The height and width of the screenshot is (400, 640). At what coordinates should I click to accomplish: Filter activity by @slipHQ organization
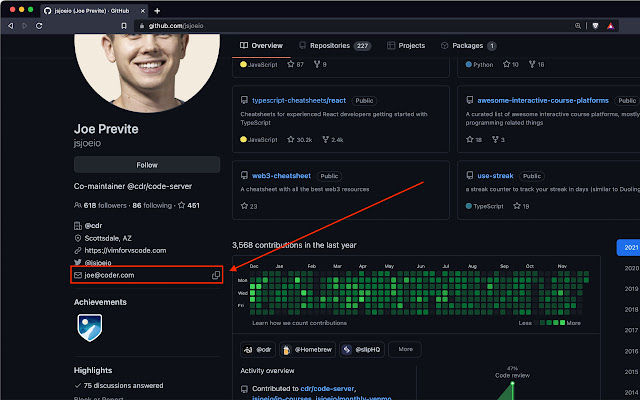coord(362,349)
